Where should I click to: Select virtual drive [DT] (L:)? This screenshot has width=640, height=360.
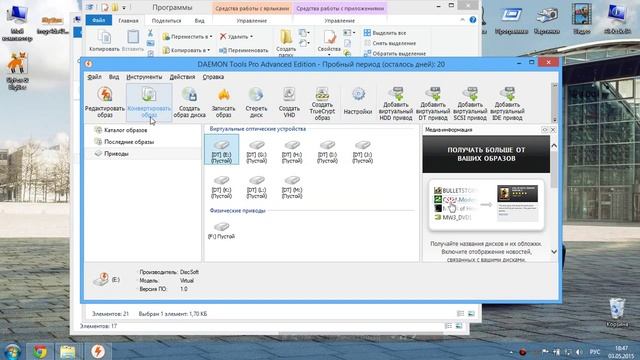tap(257, 187)
